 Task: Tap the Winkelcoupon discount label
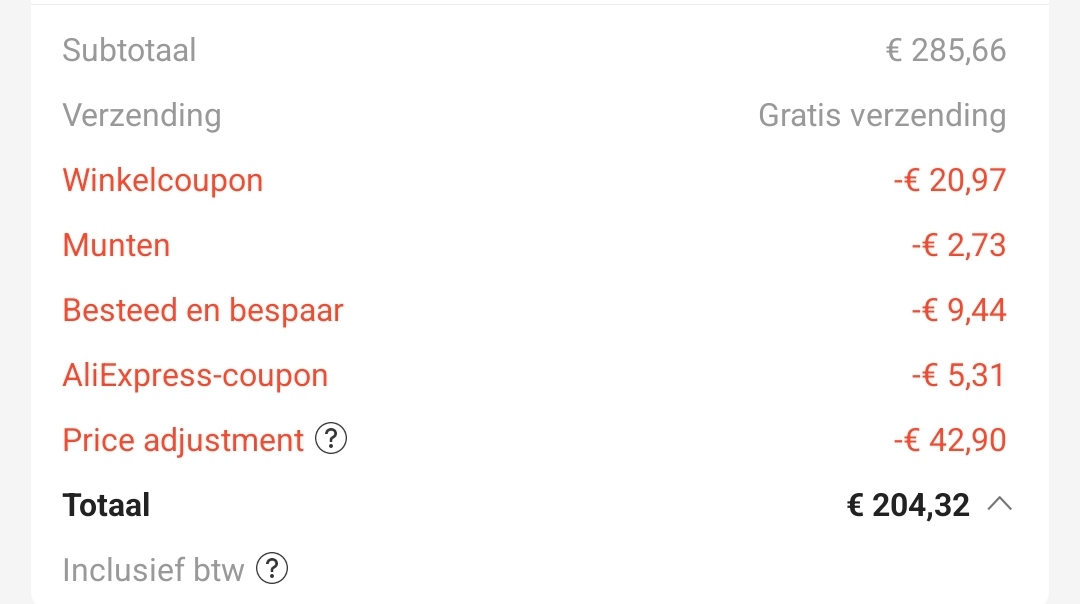[x=163, y=180]
